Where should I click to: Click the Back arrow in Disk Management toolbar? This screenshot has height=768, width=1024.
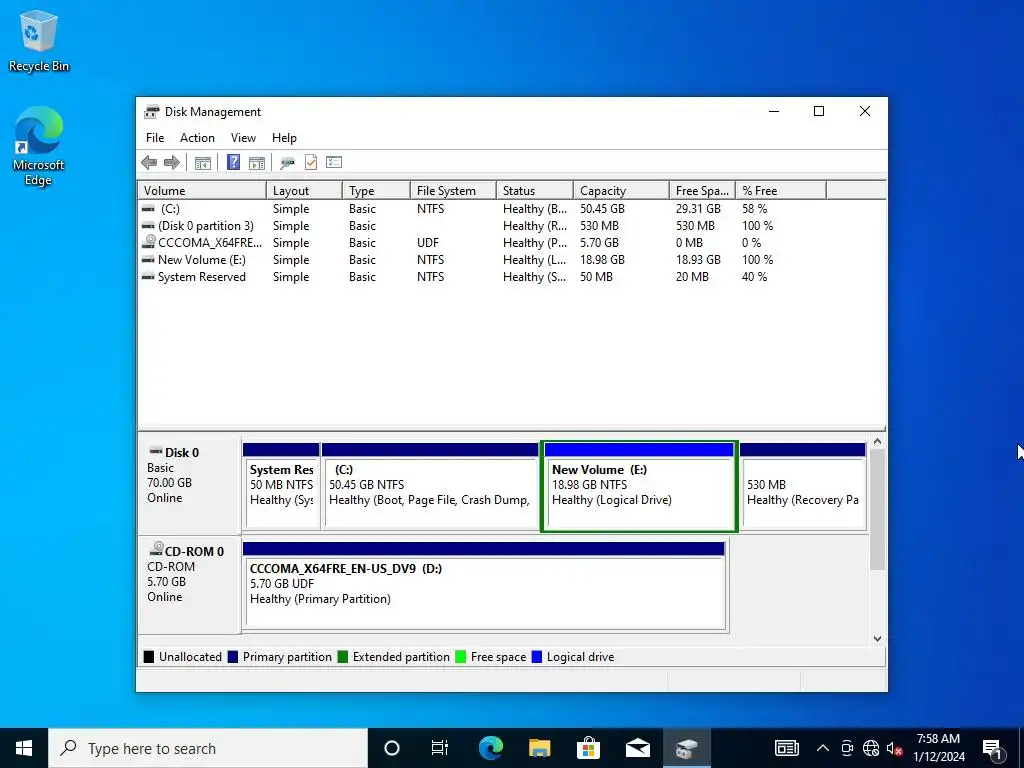149,163
